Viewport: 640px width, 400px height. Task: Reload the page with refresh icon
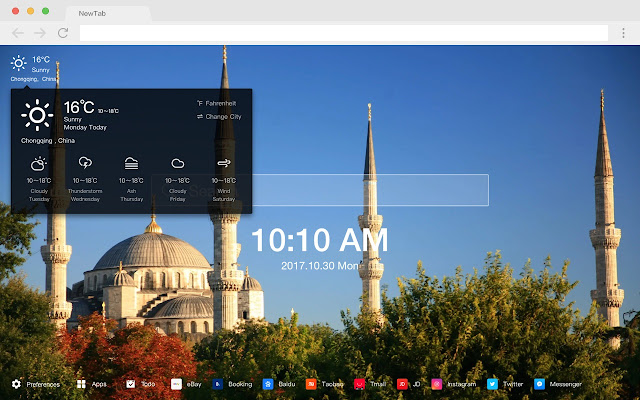(63, 33)
